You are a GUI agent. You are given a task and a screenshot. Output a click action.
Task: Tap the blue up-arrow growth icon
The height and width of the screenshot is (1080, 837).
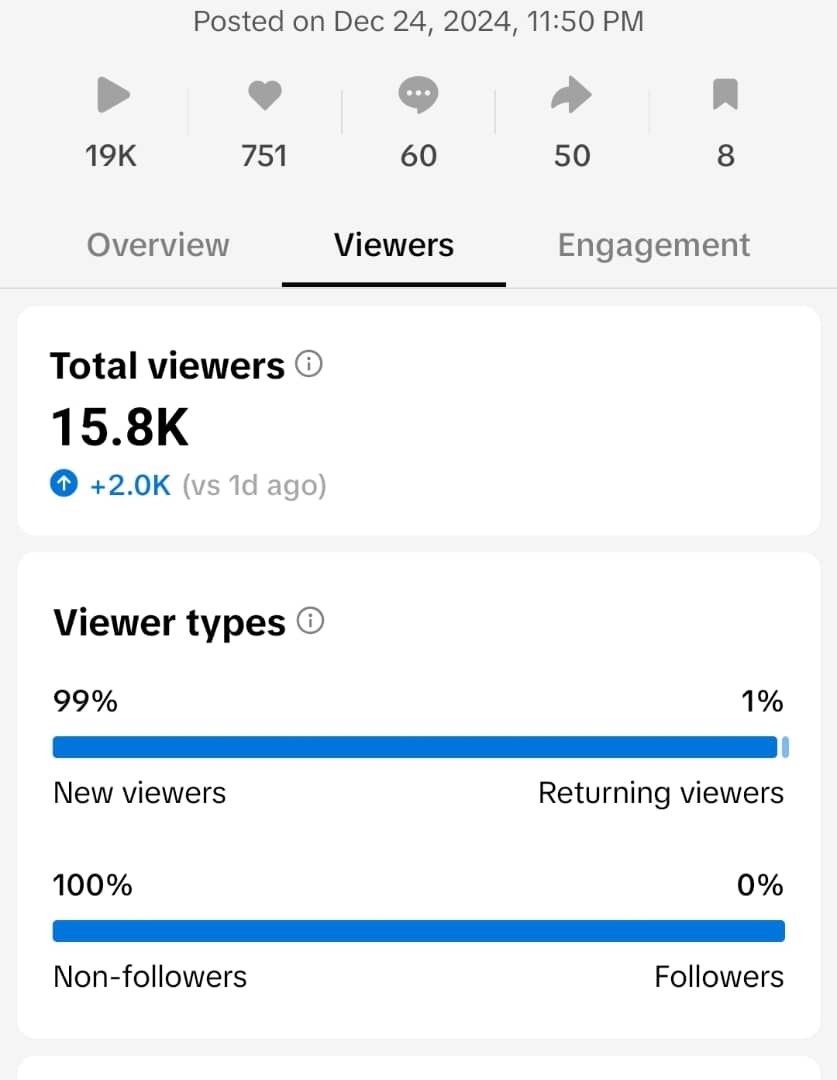tap(64, 486)
